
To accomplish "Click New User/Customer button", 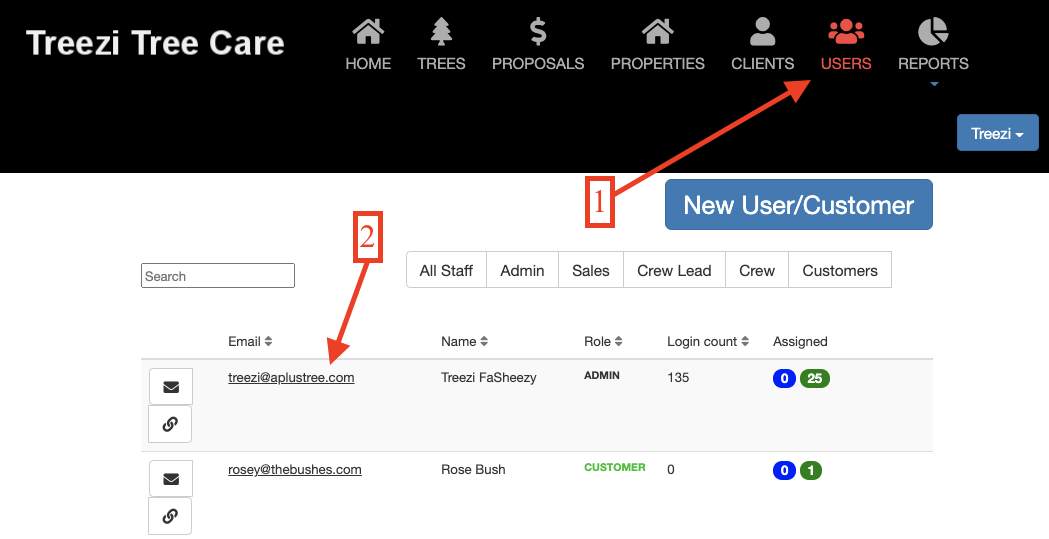I will point(798,205).
